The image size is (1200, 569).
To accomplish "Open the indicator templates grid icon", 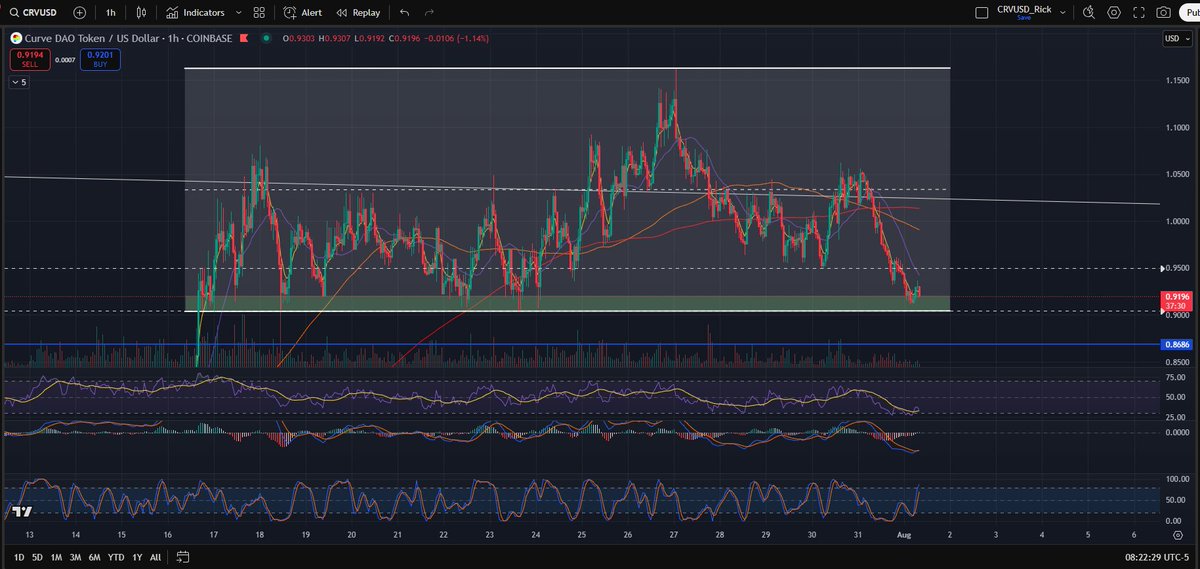I will click(259, 12).
